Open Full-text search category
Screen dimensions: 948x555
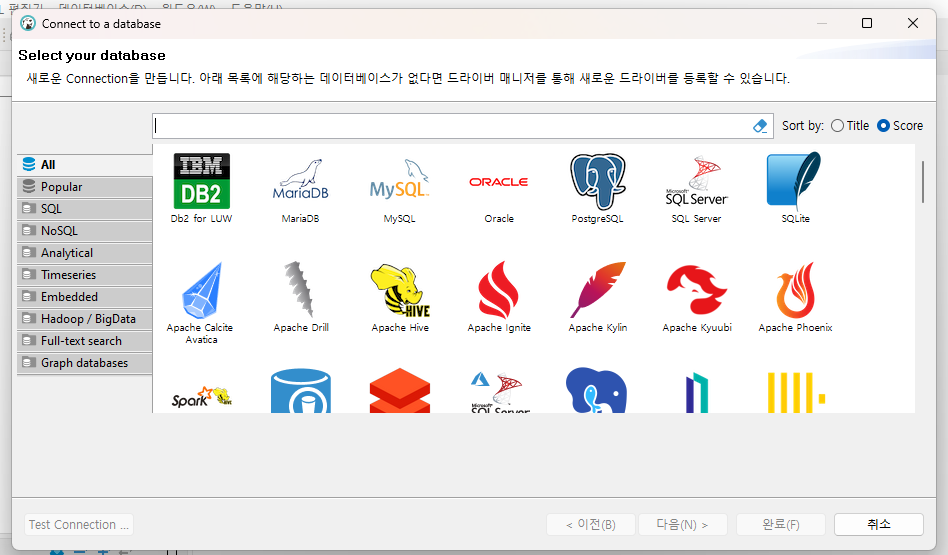[x=85, y=341]
